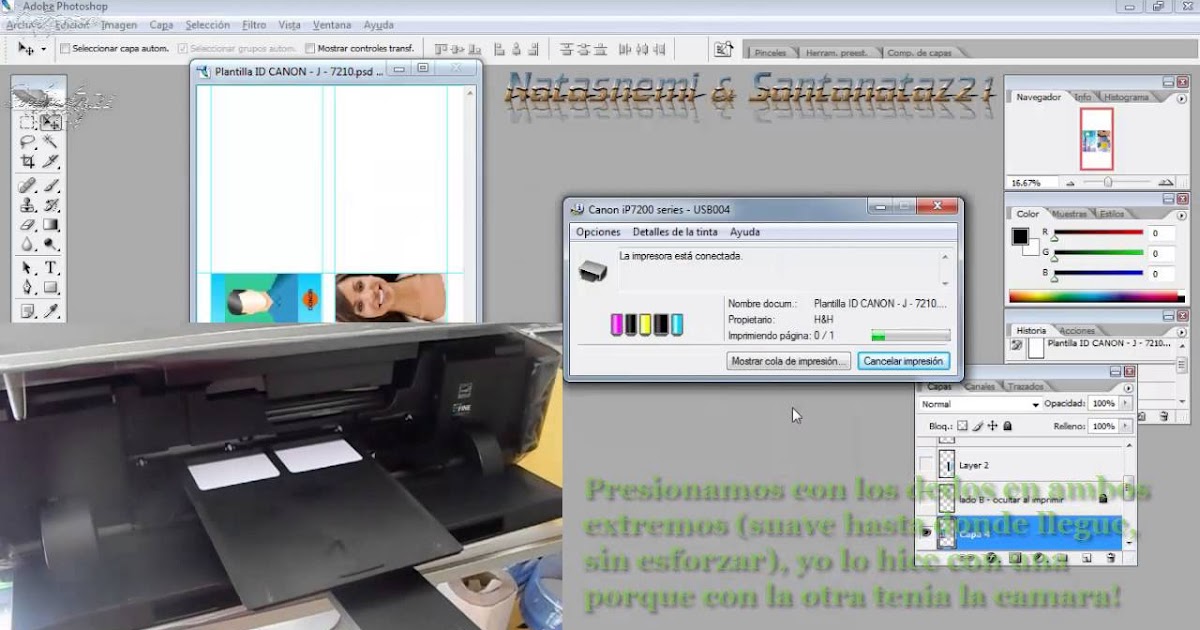Select the Magic Wand tool
The image size is (1200, 630).
click(x=51, y=142)
